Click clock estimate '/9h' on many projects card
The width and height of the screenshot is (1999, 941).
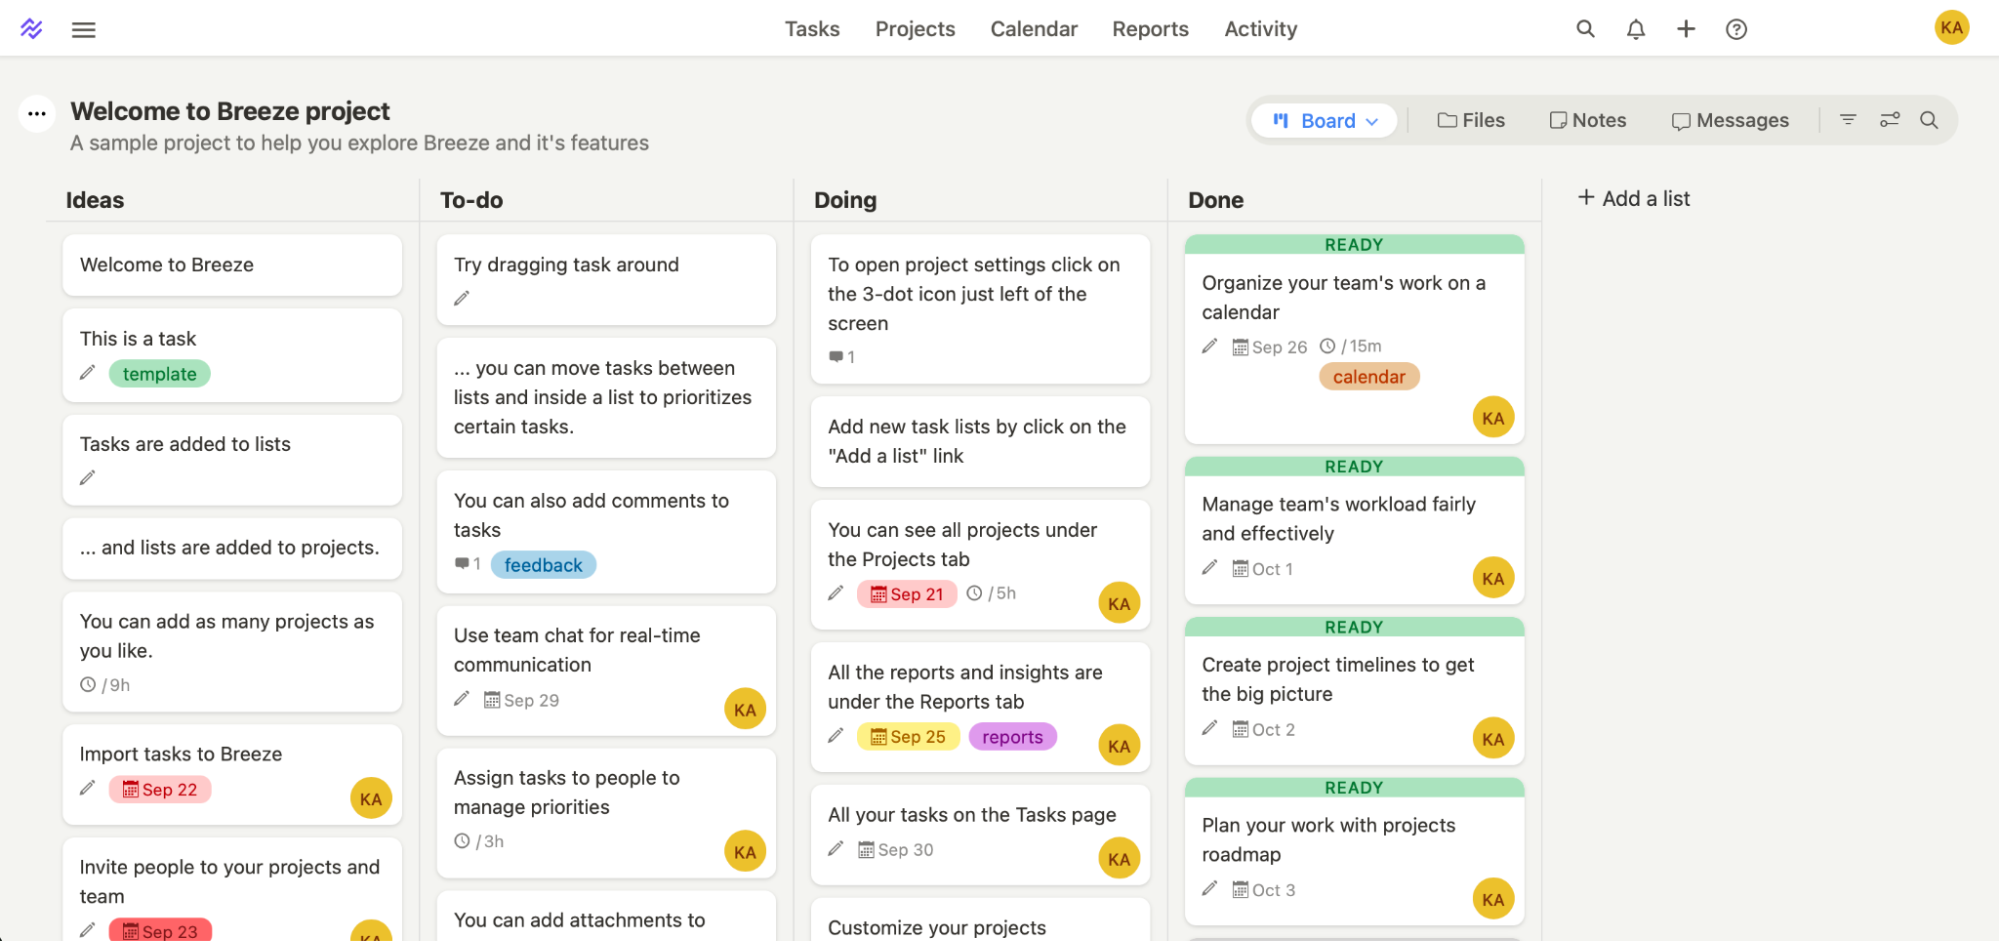click(x=105, y=685)
